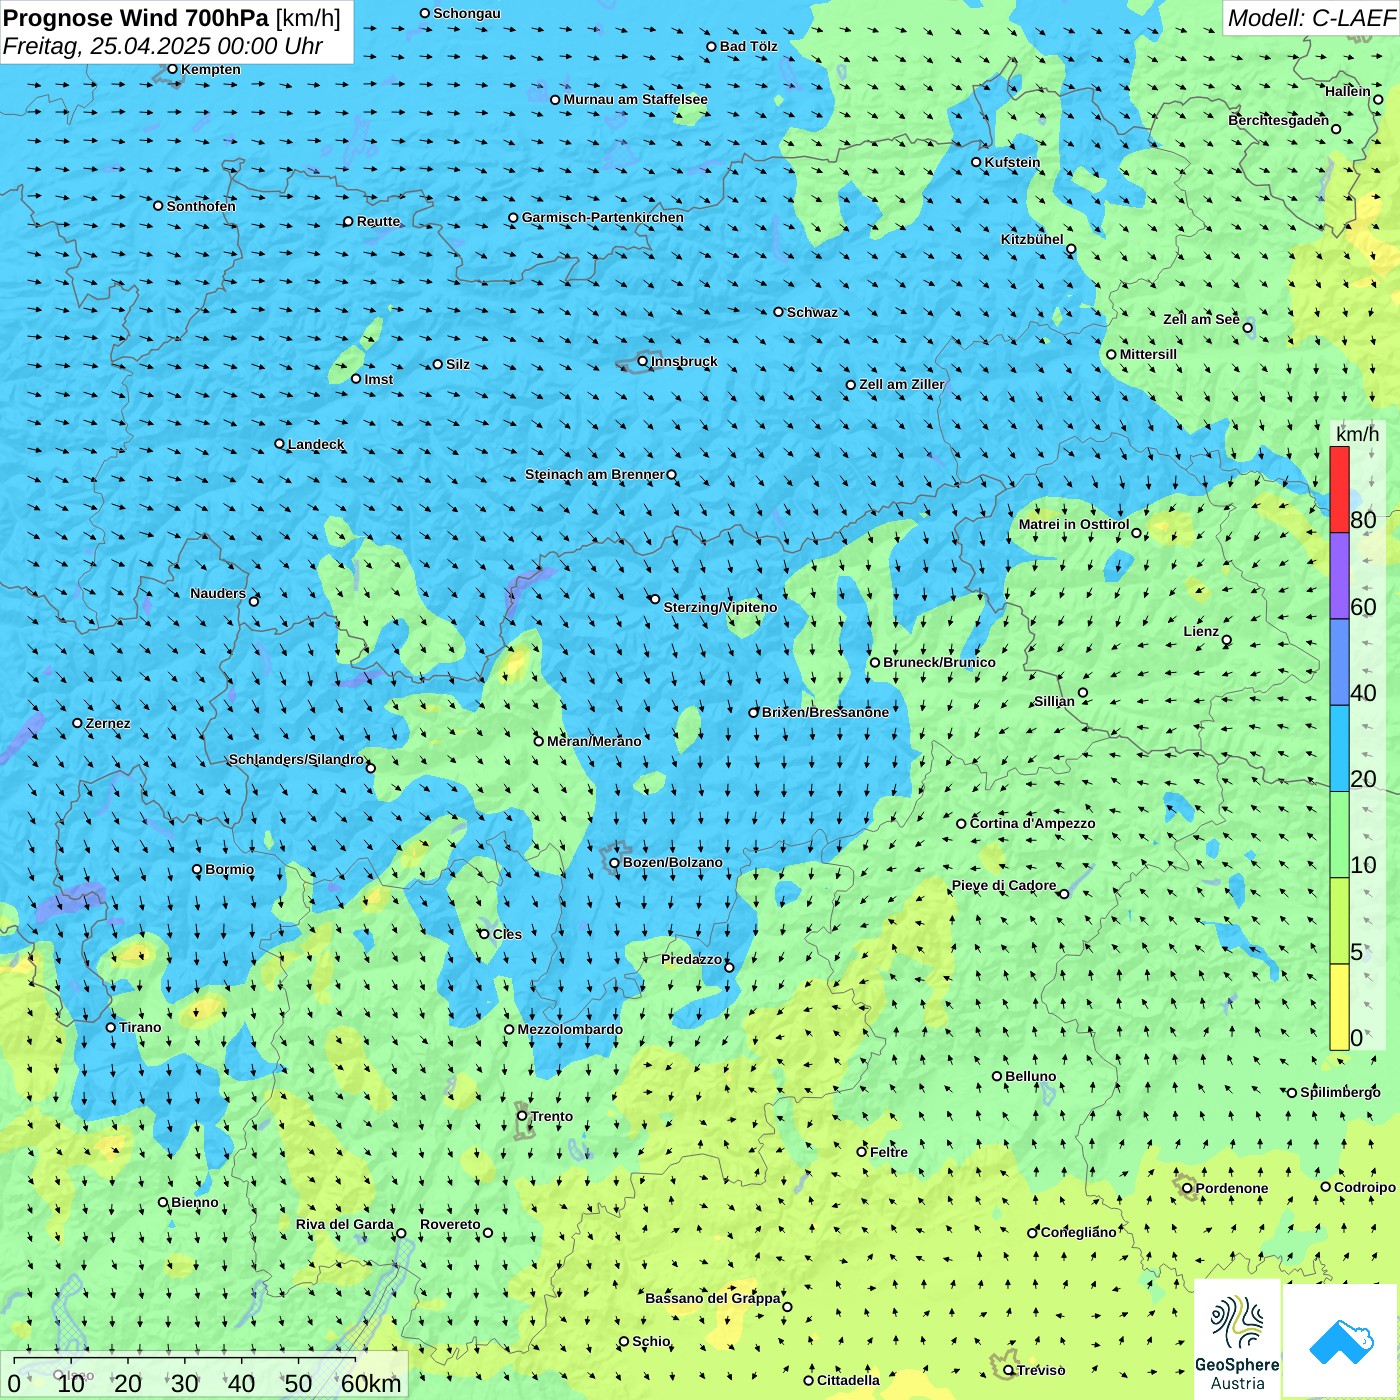Click the Trento city label
The image size is (1400, 1400).
click(552, 1116)
